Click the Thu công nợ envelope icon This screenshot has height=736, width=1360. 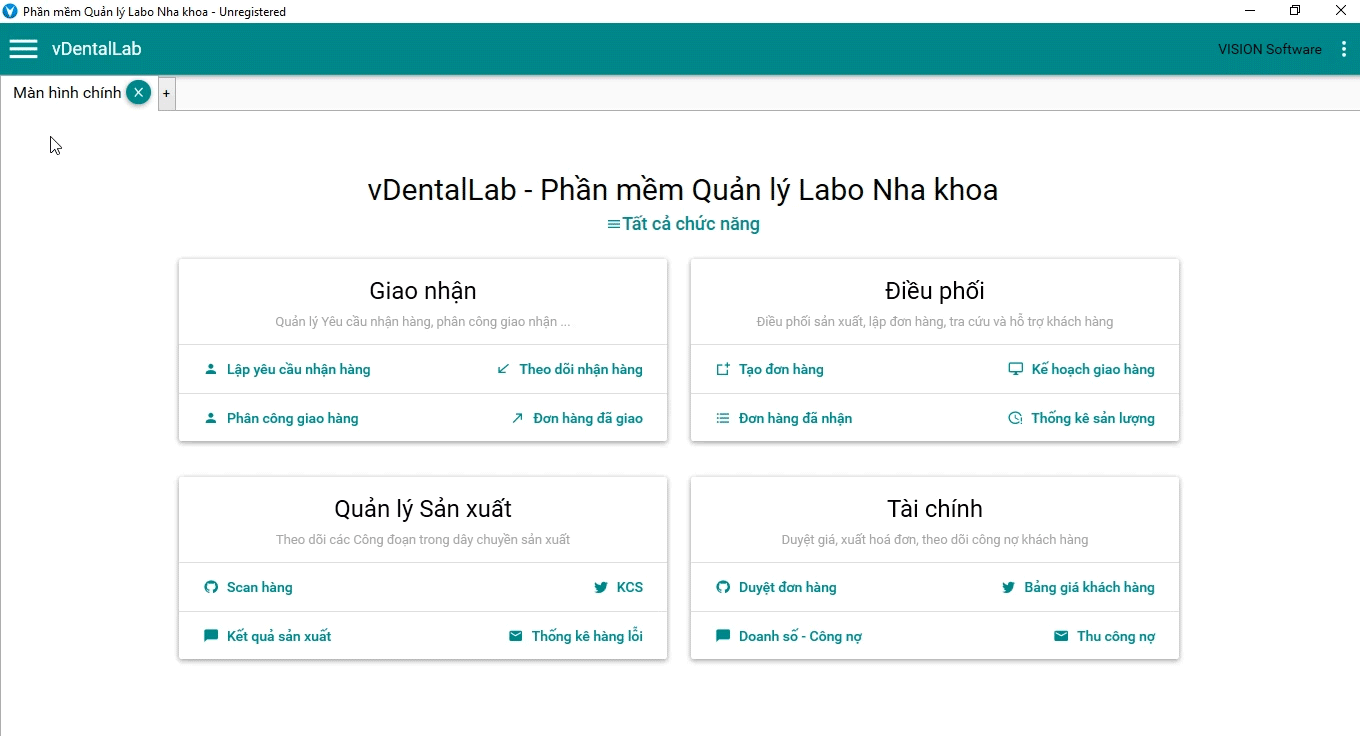pos(1061,636)
